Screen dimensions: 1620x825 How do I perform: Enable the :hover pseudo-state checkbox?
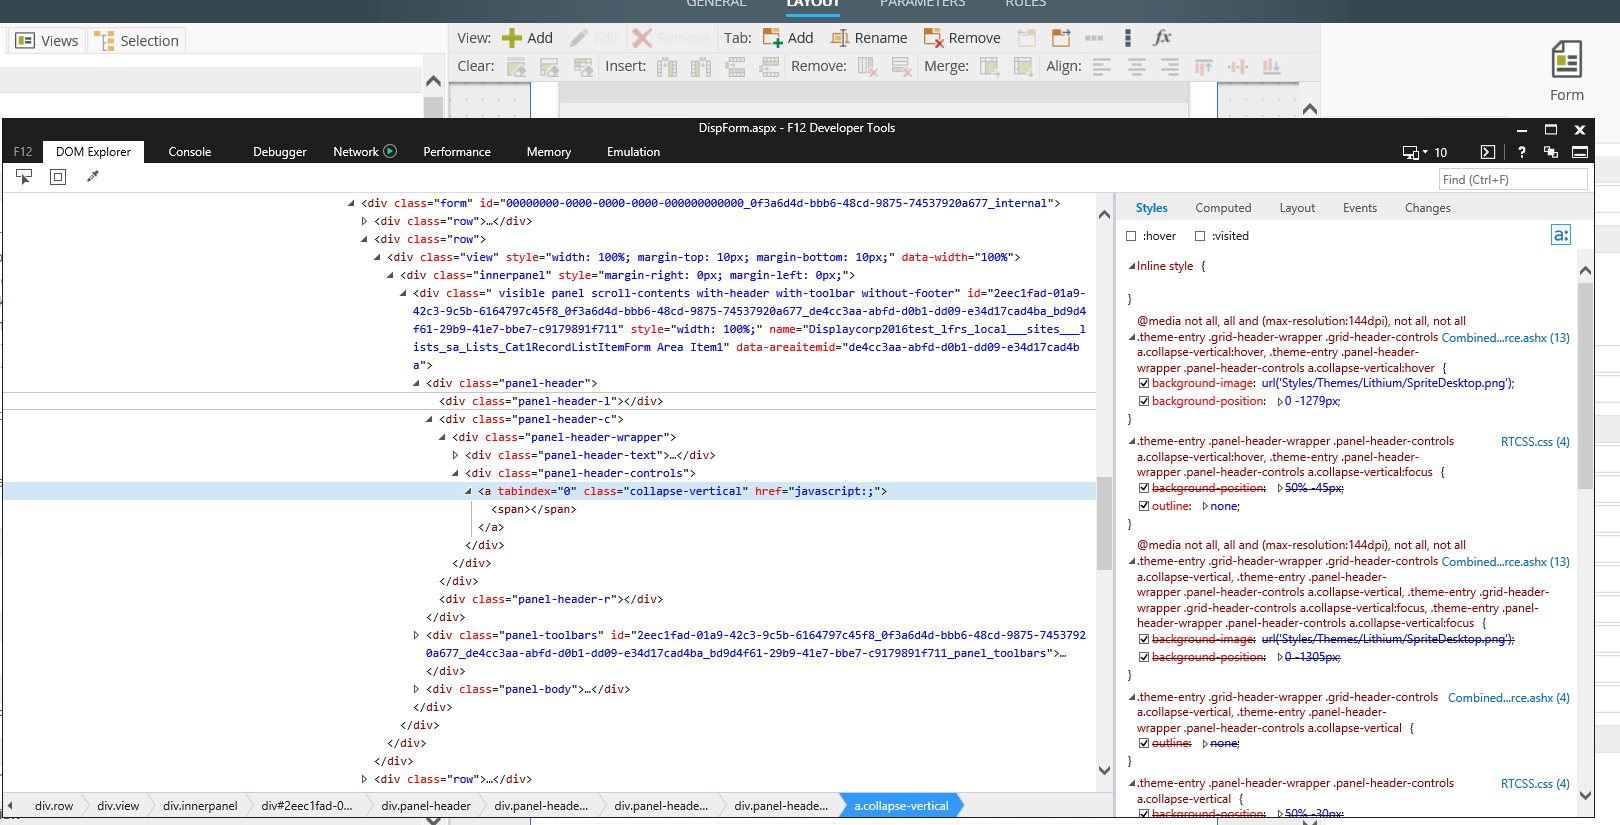tap(1131, 237)
